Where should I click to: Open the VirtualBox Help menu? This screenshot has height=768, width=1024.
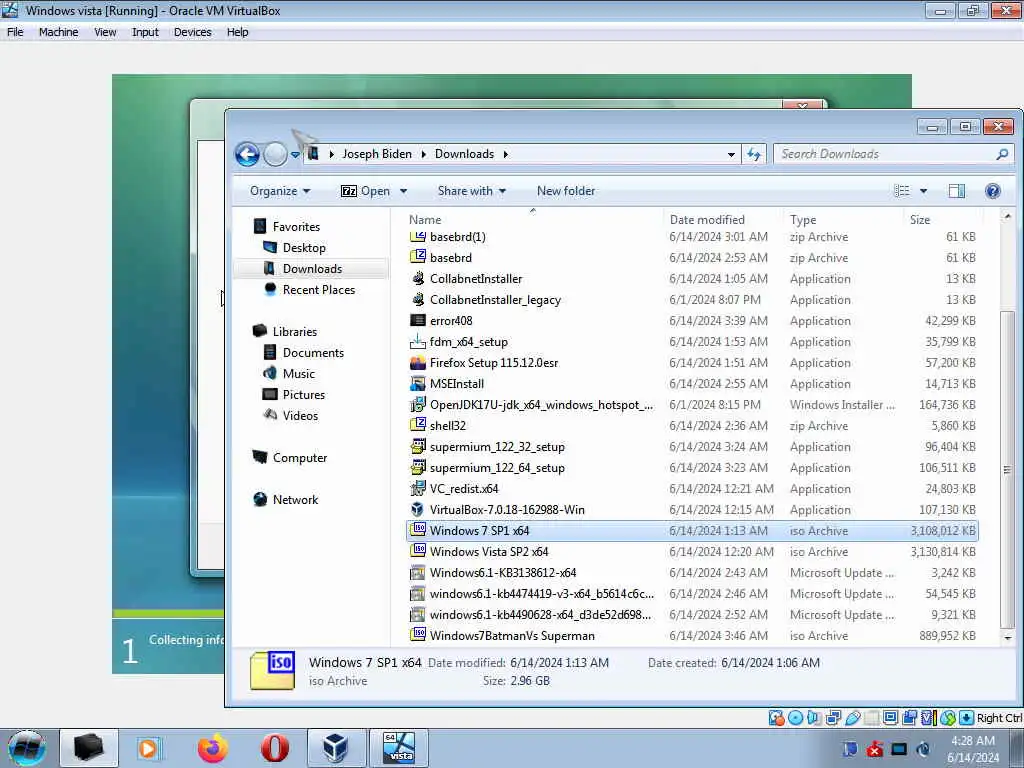[237, 32]
